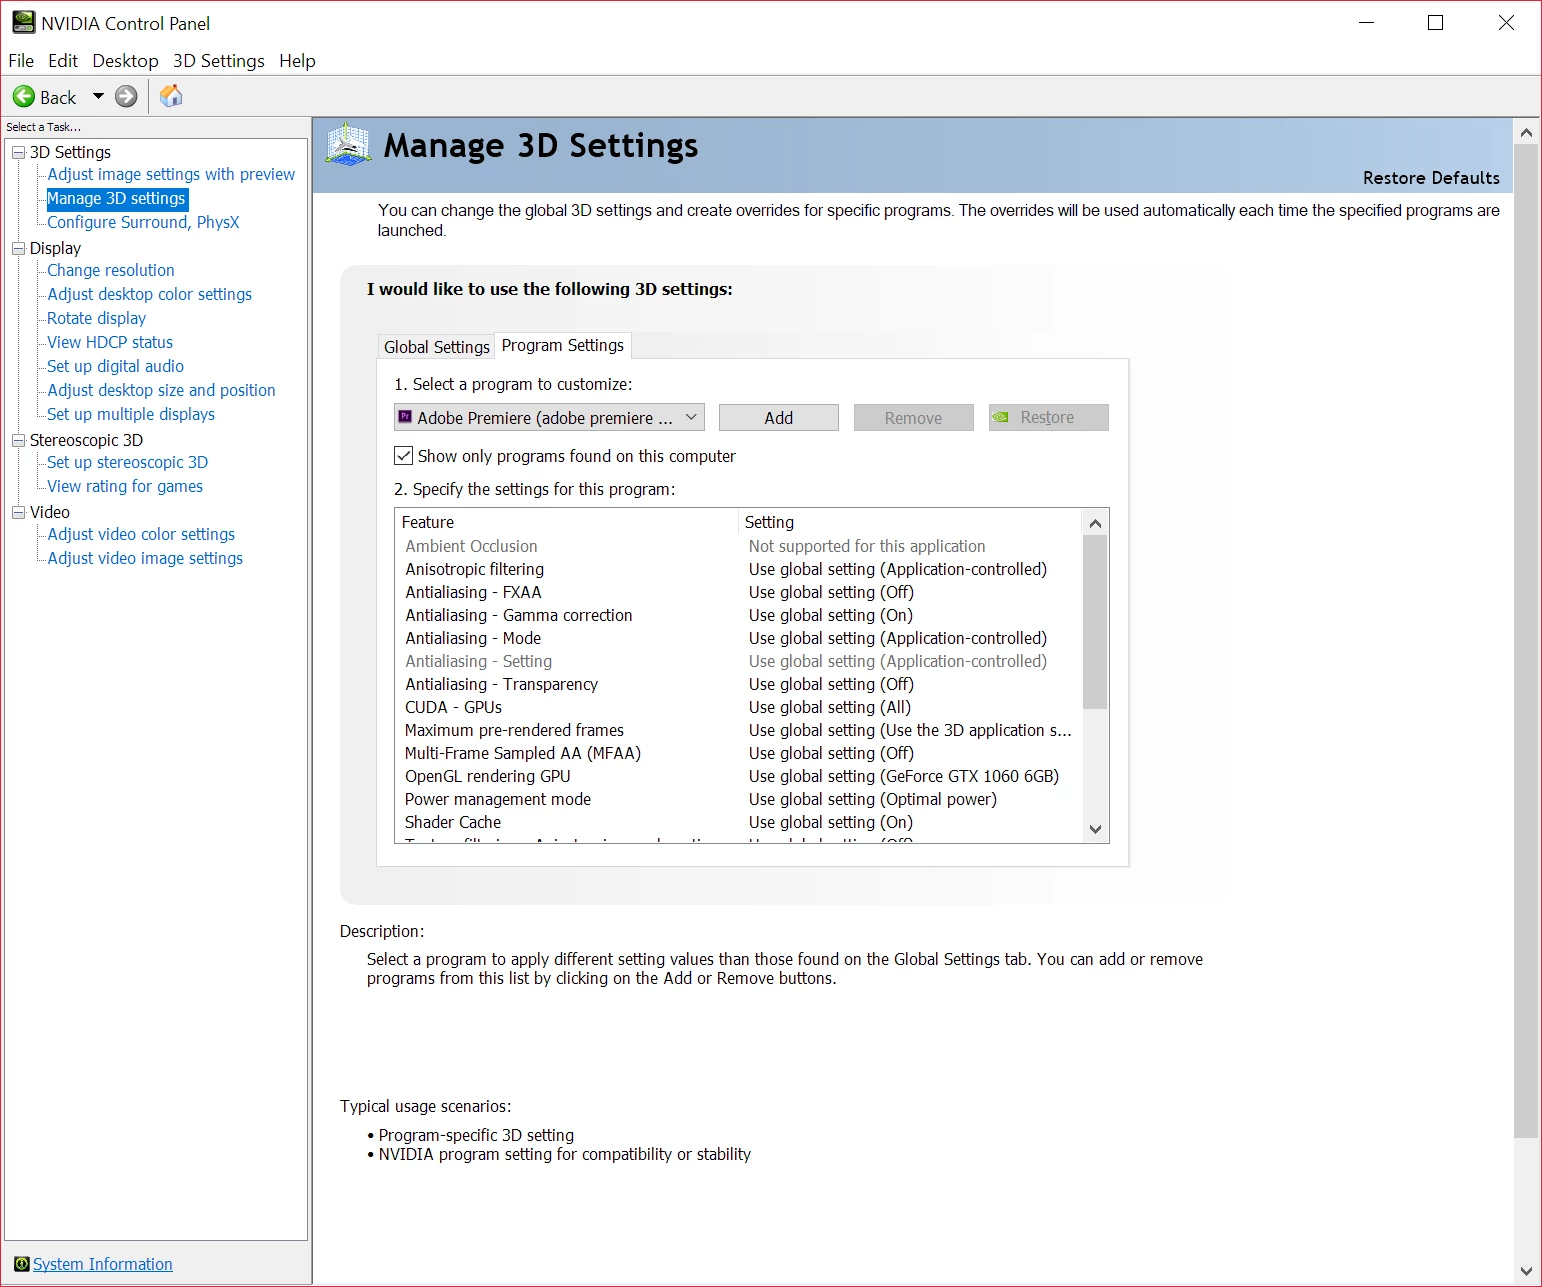1542x1287 pixels.
Task: Select Maximum pre-rendered frames row
Action: tap(739, 730)
